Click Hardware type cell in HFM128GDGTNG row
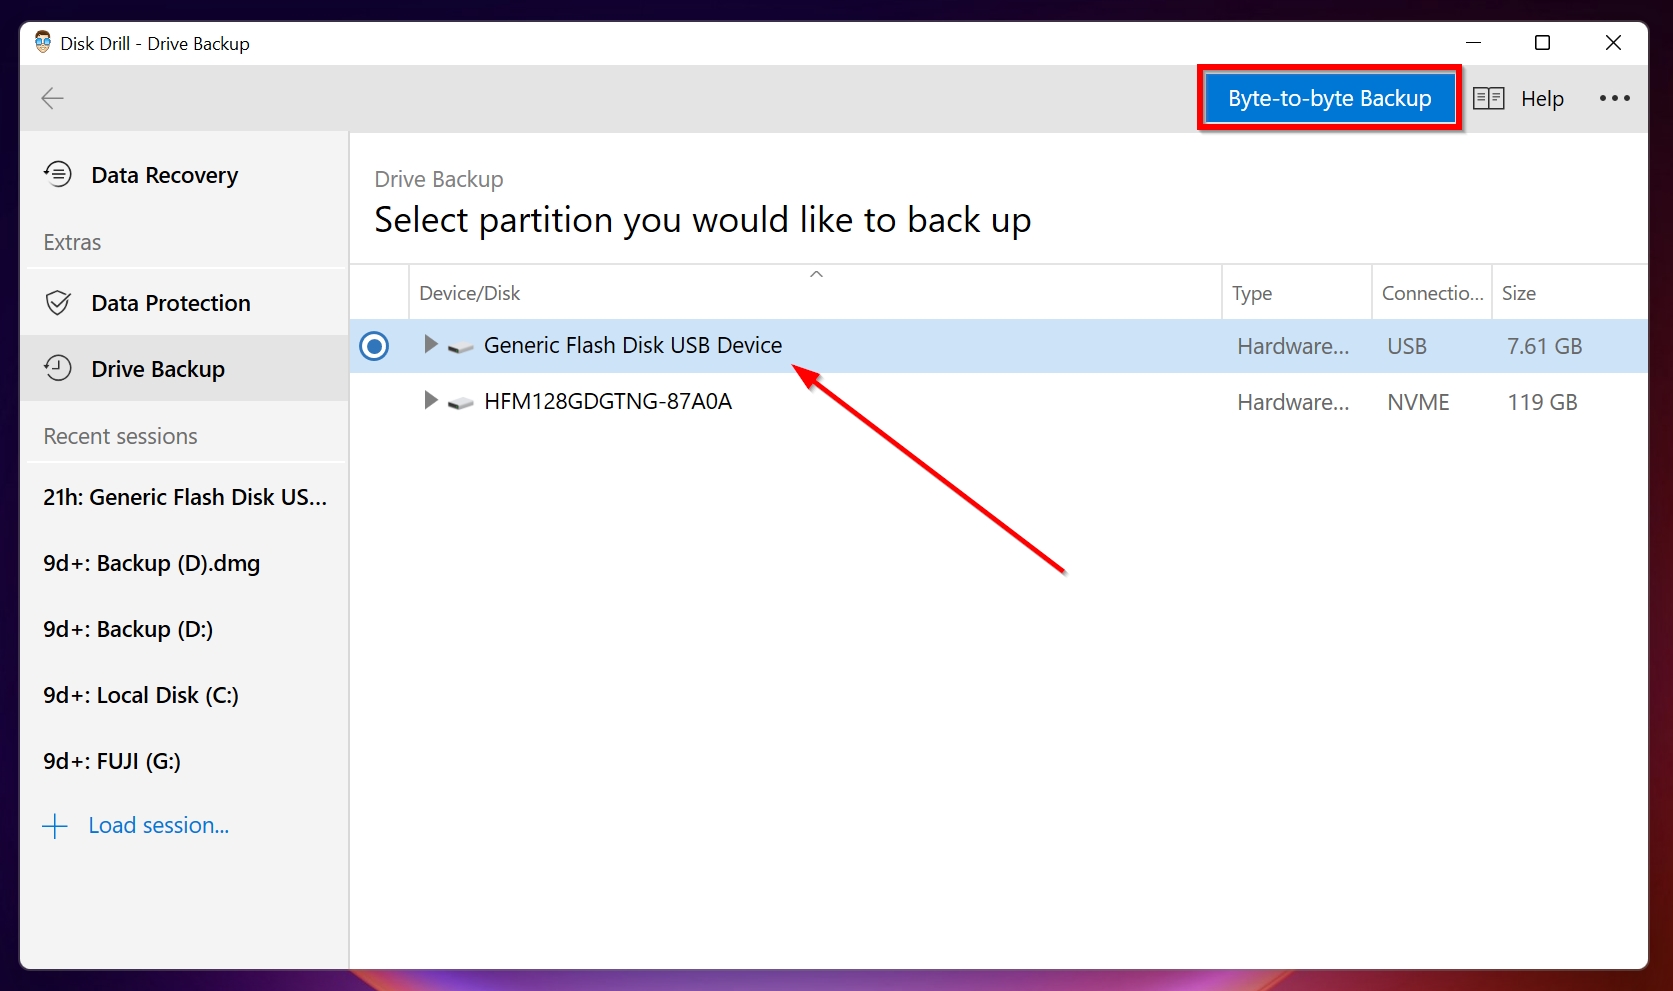The height and width of the screenshot is (991, 1673). [1293, 402]
